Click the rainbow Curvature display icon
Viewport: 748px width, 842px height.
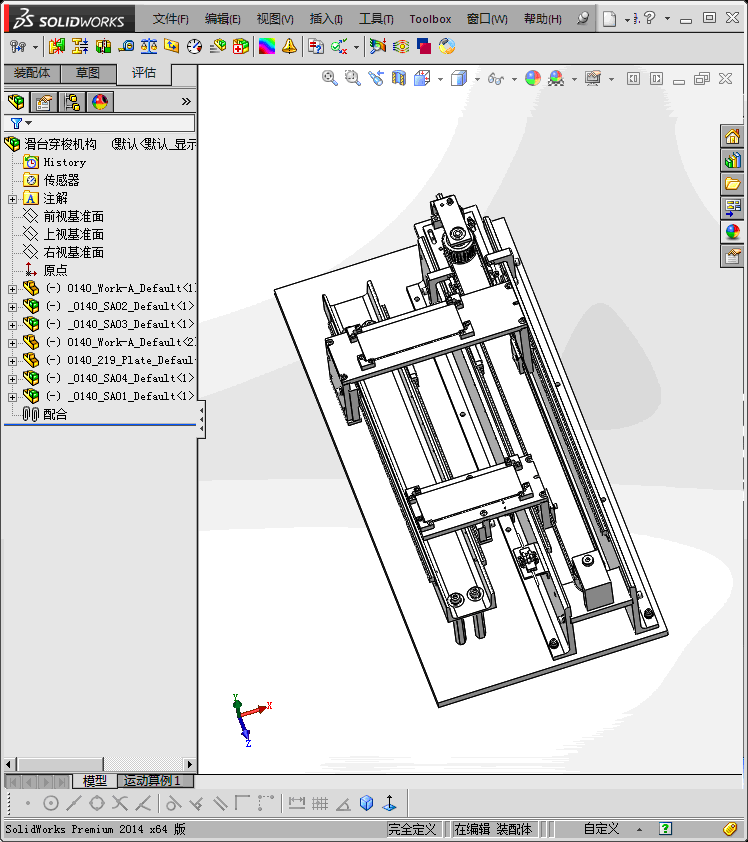[266, 47]
